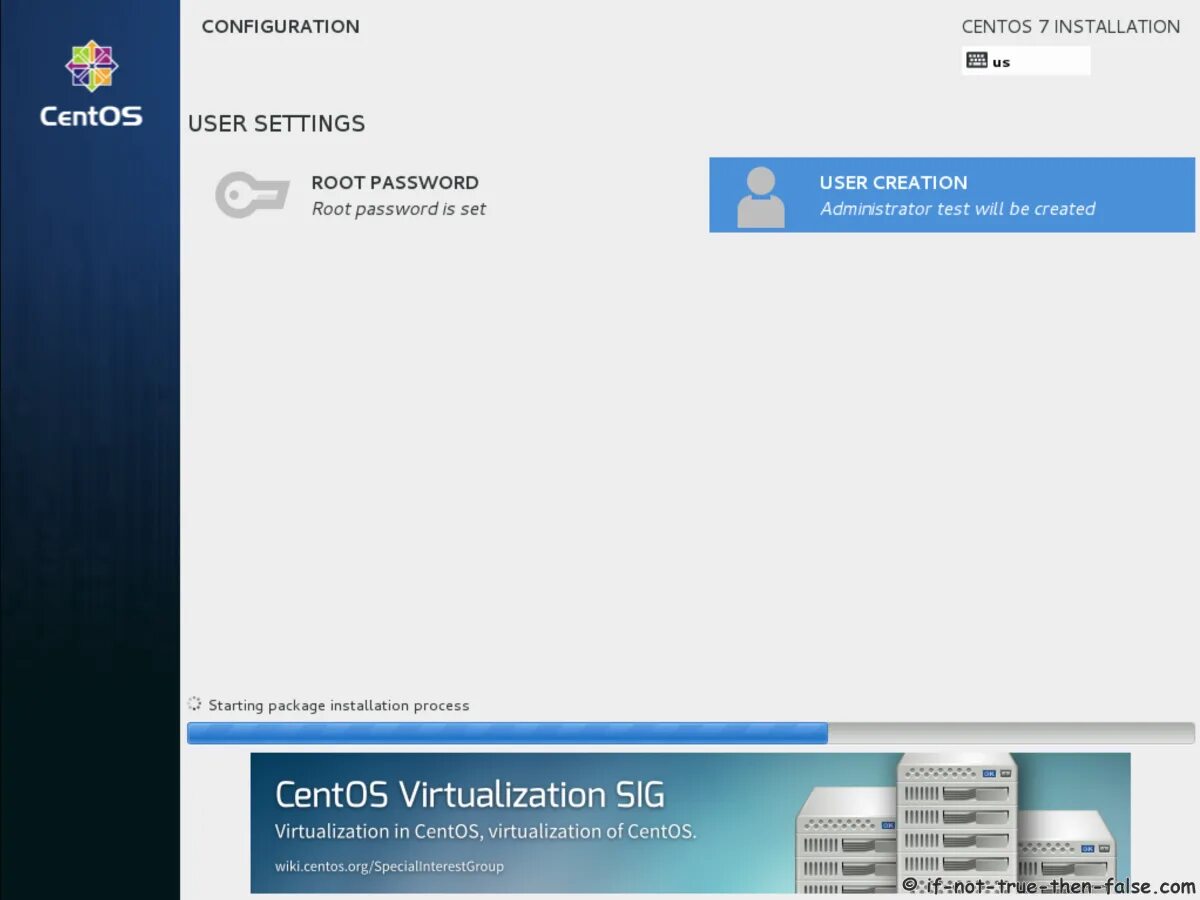Click 'Starting package installation process' status text
This screenshot has height=900, width=1200.
pyautogui.click(x=339, y=705)
